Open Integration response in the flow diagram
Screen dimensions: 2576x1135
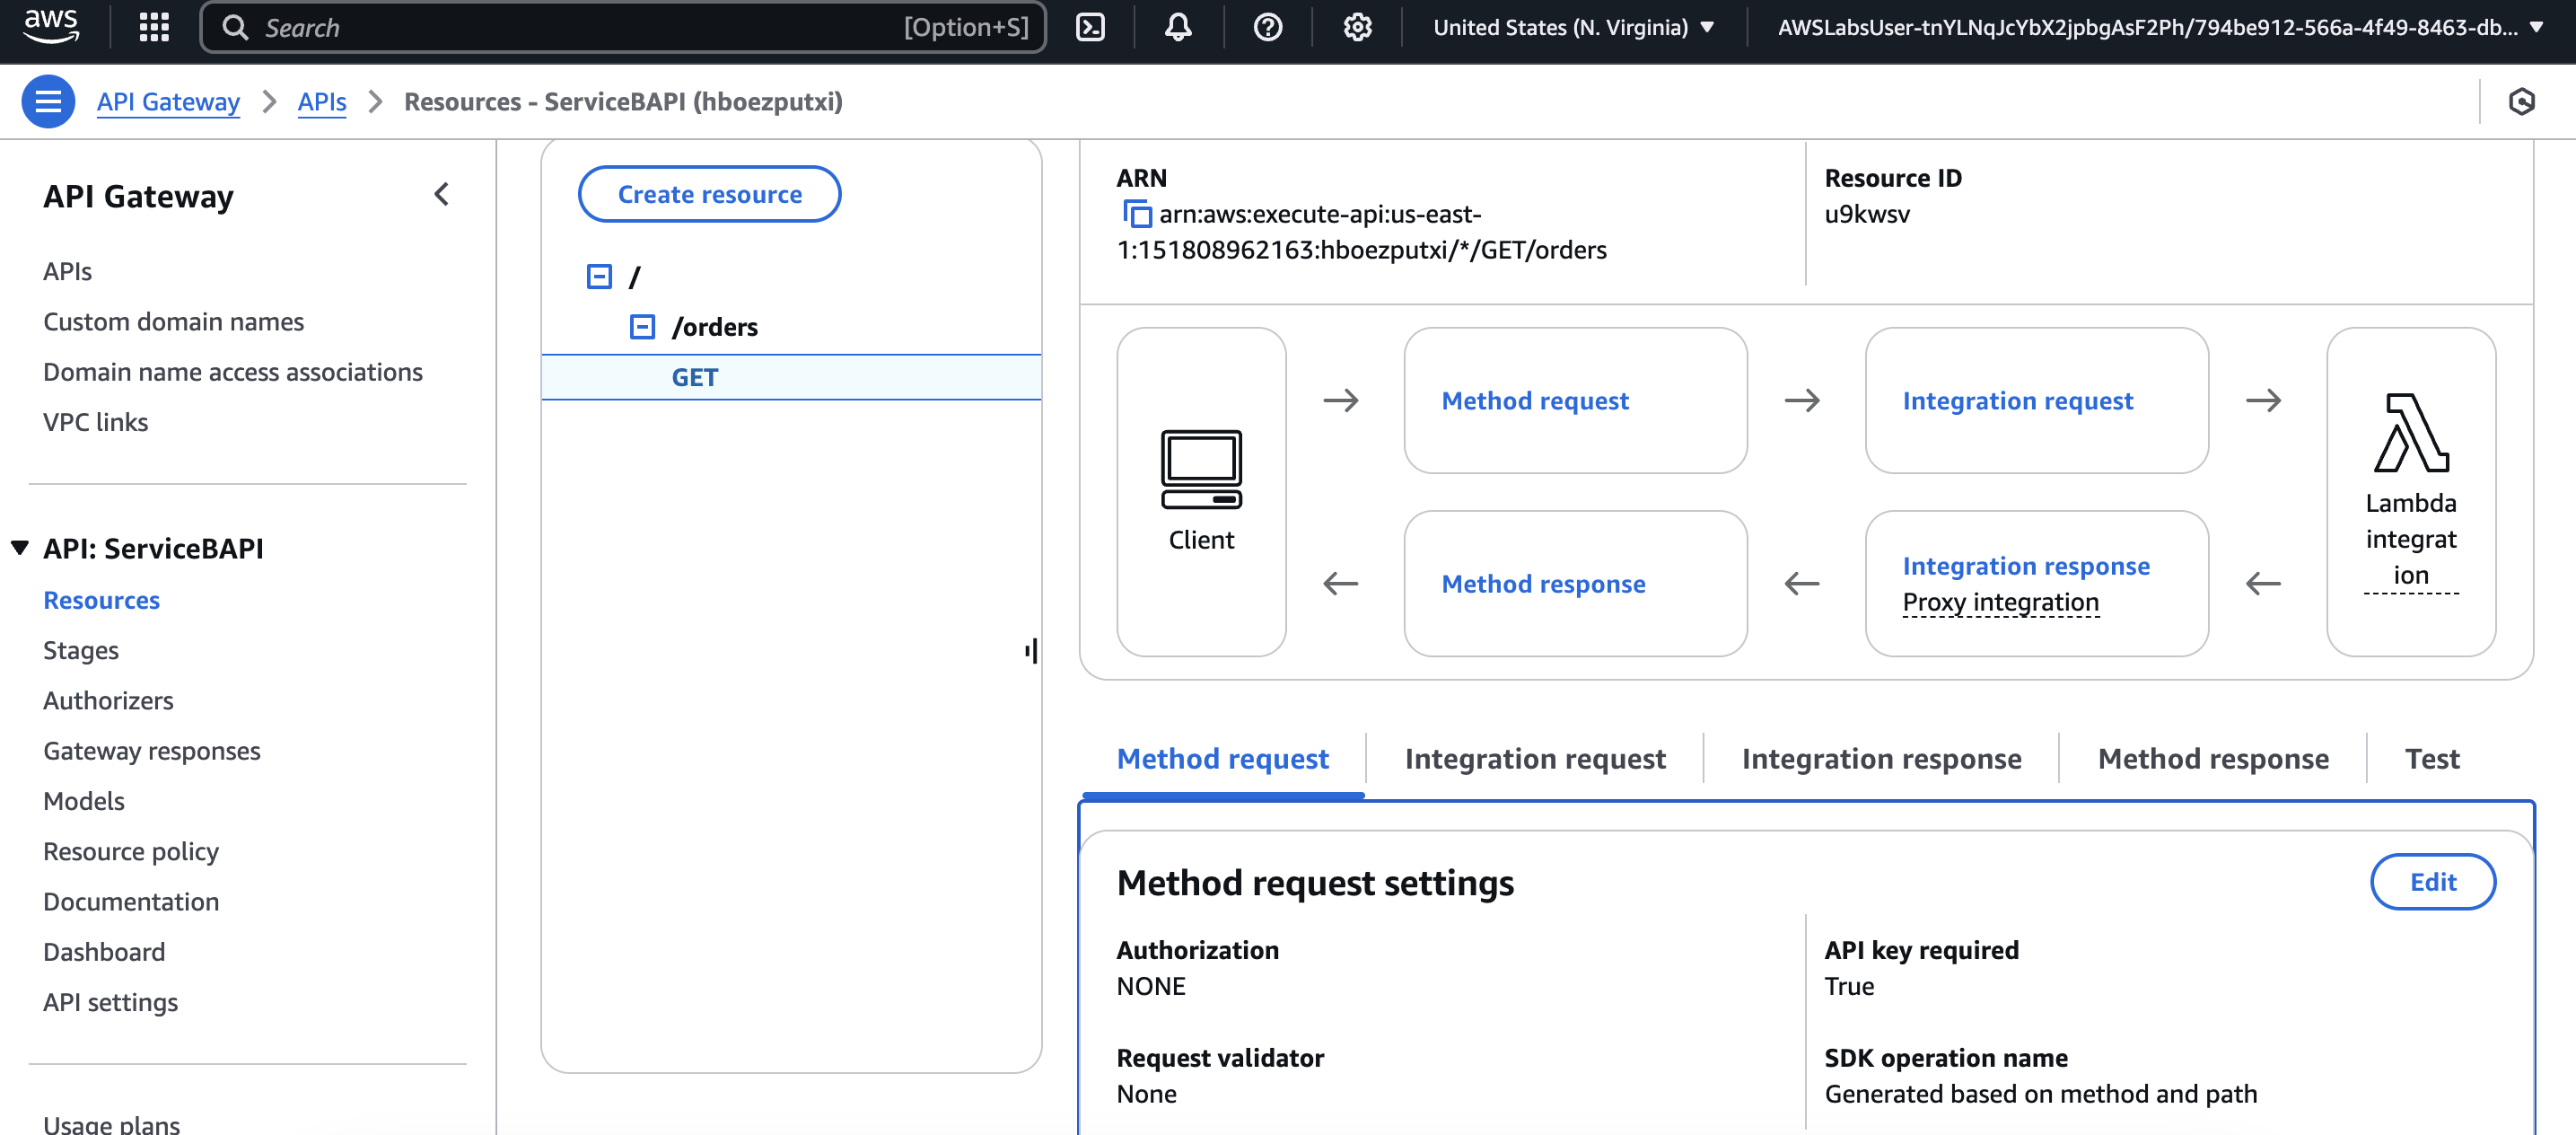point(2025,565)
